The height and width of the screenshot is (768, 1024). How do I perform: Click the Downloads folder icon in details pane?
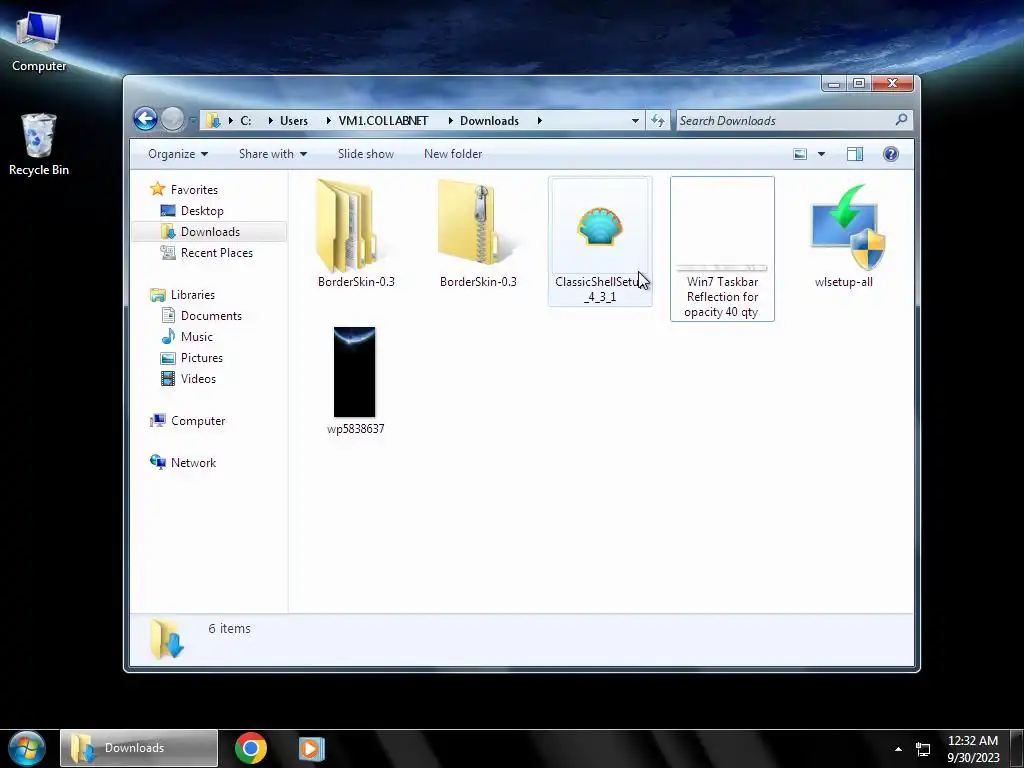(x=167, y=639)
